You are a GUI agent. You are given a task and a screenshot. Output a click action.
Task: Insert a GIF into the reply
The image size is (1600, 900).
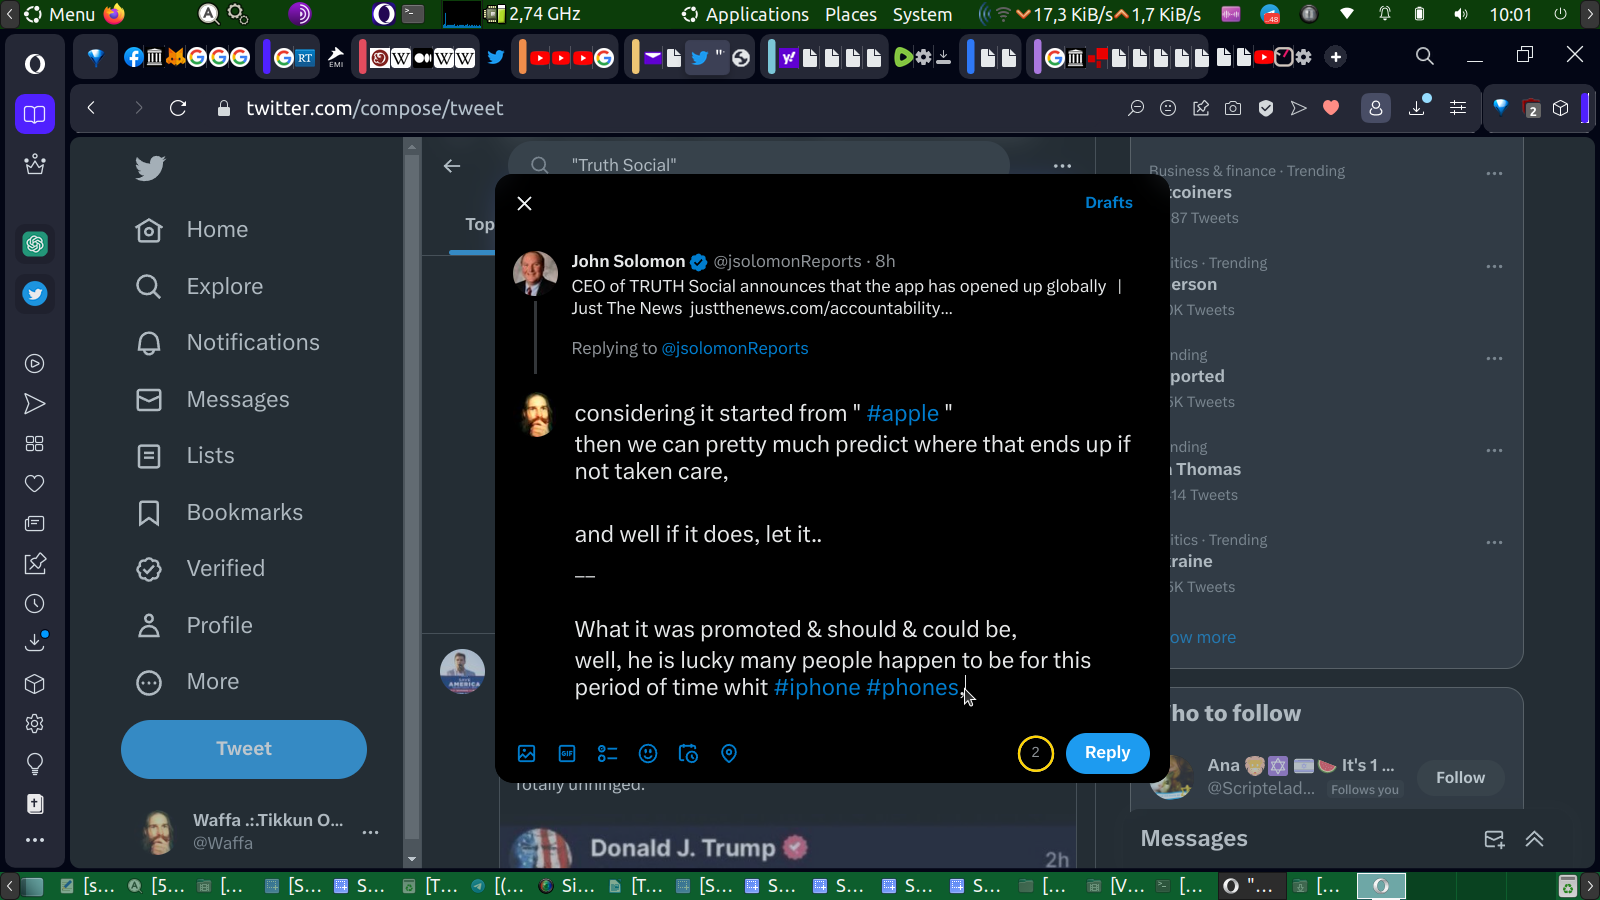tap(567, 754)
